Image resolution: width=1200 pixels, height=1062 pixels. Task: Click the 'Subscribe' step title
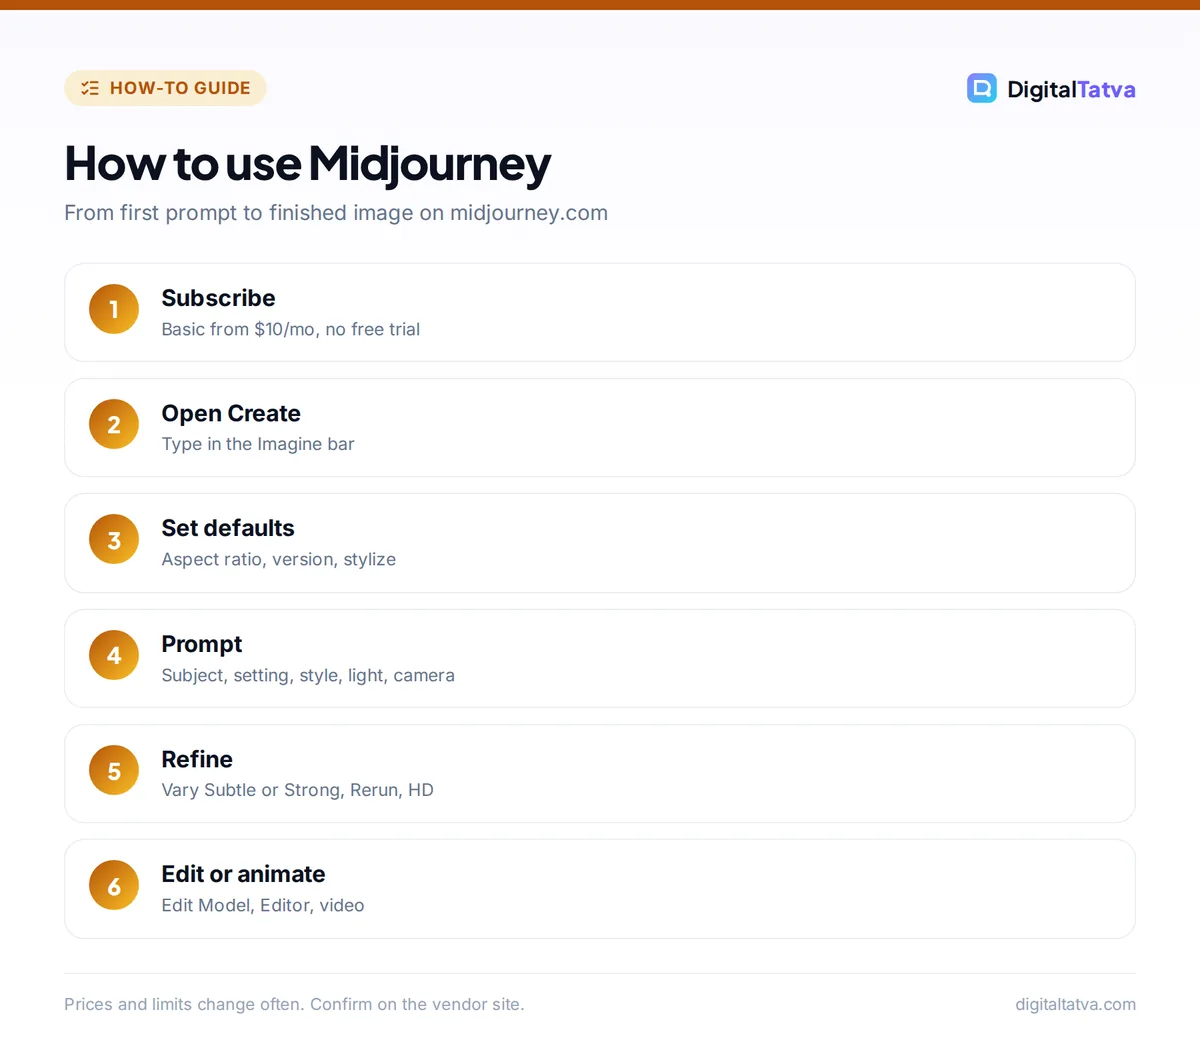tap(218, 298)
